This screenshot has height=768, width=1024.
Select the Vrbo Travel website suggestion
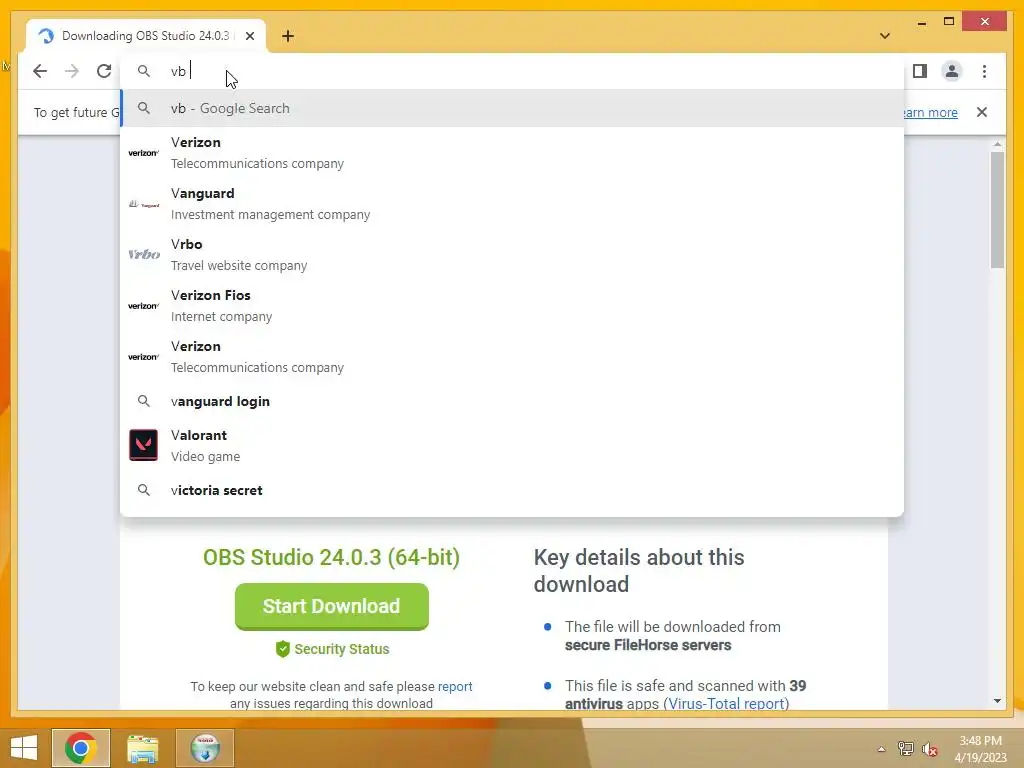(x=512, y=255)
